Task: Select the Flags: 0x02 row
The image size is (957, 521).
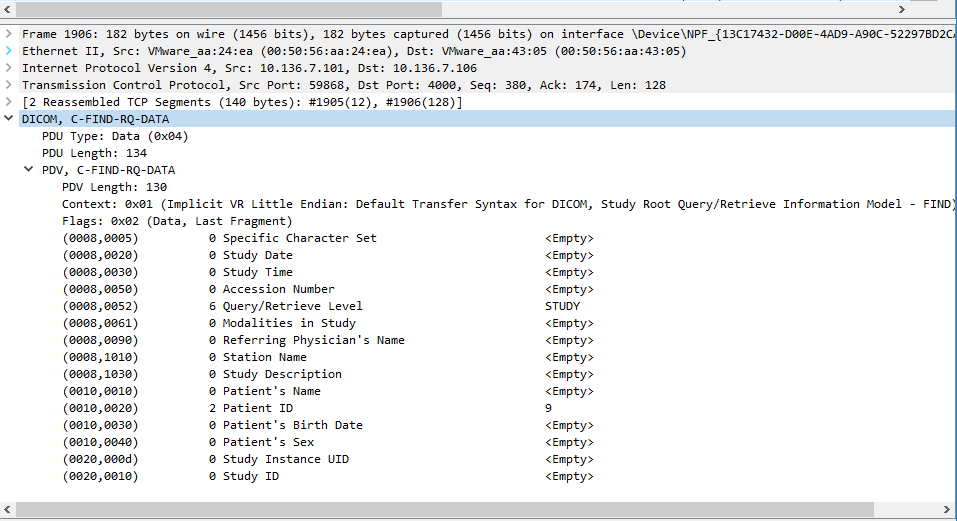Action: (x=176, y=221)
